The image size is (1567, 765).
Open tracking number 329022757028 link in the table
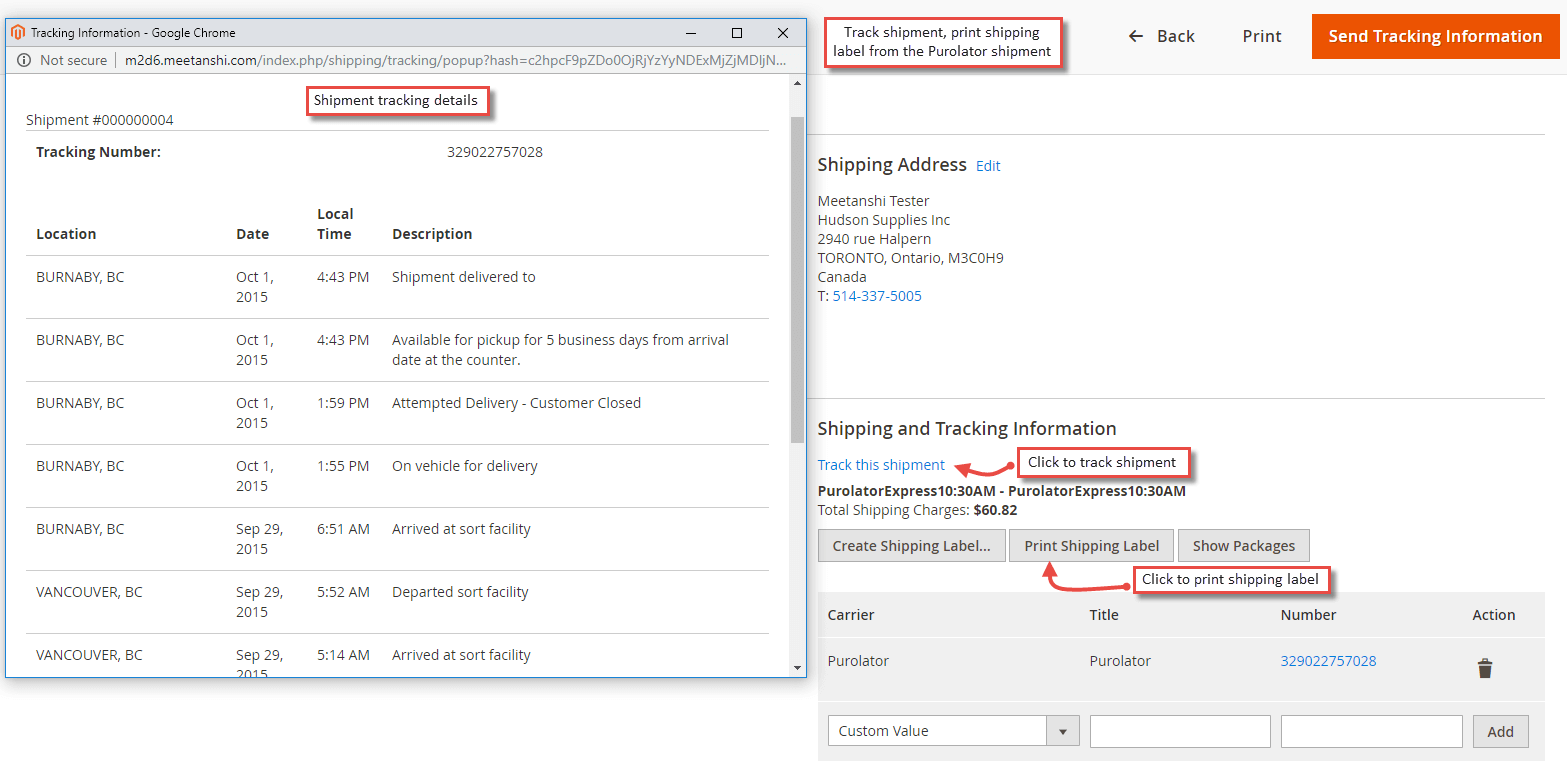[x=1328, y=661]
